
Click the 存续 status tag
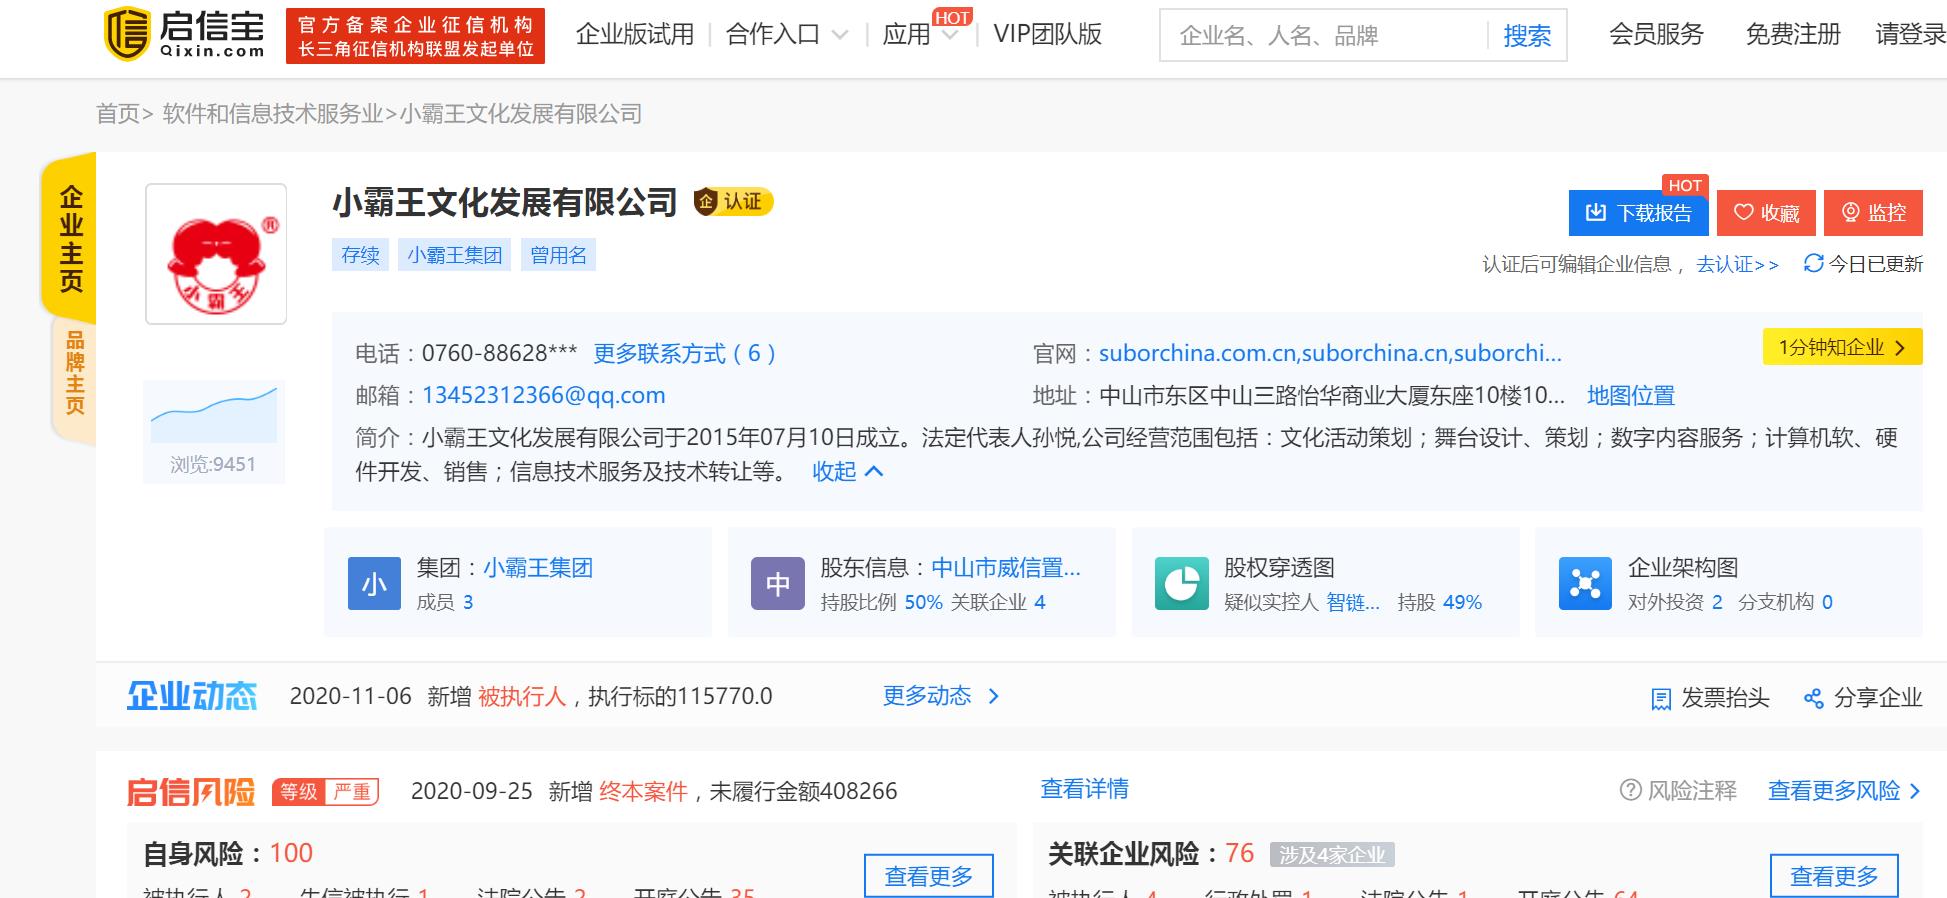click(360, 255)
